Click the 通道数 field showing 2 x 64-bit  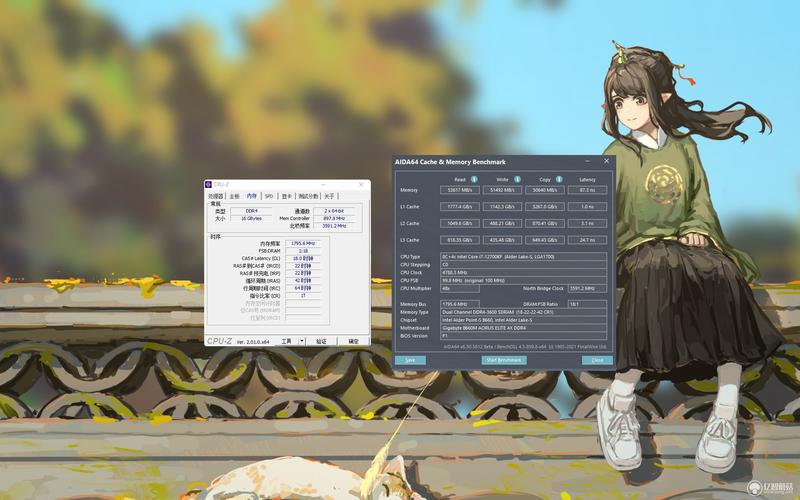(x=334, y=211)
